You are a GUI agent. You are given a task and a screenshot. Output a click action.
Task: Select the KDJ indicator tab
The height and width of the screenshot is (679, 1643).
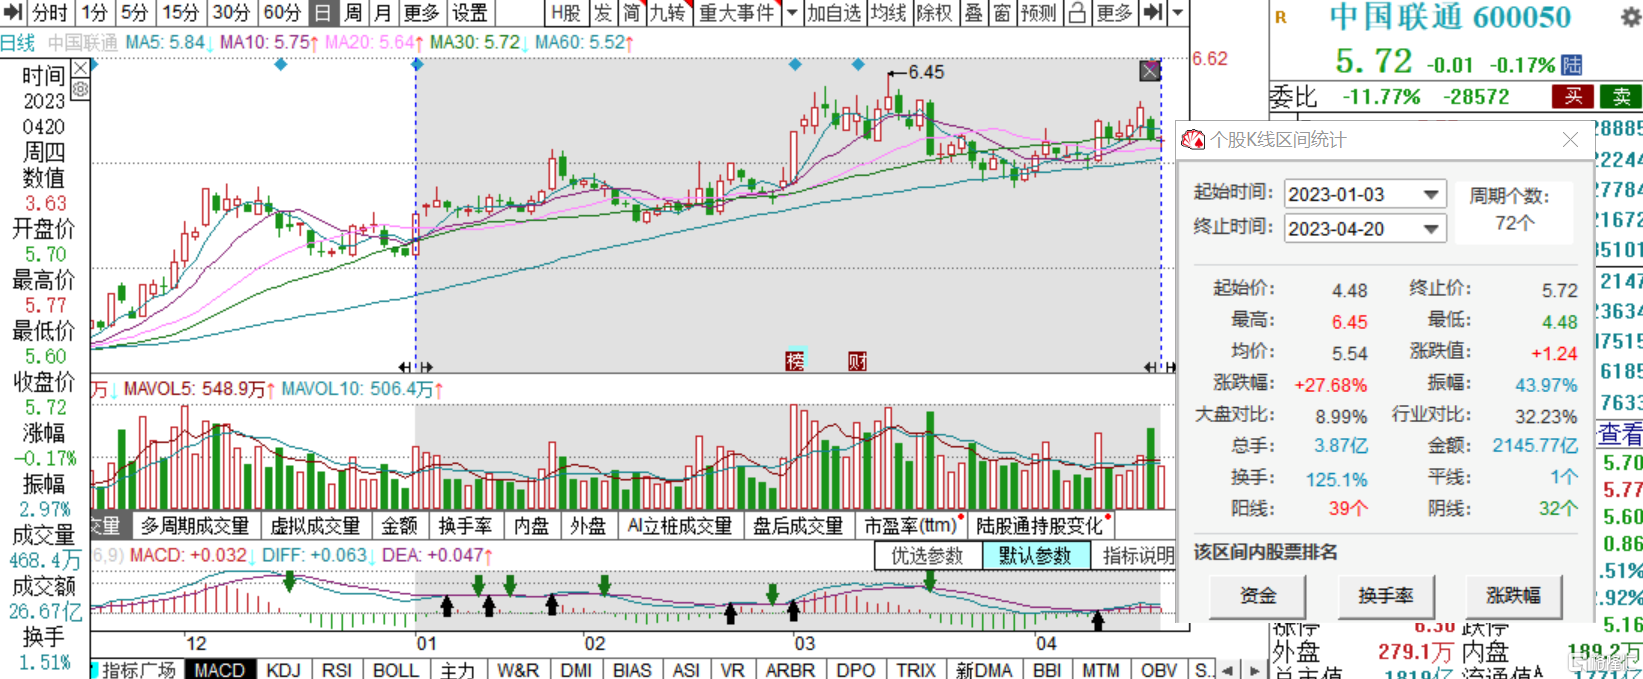[x=283, y=669]
